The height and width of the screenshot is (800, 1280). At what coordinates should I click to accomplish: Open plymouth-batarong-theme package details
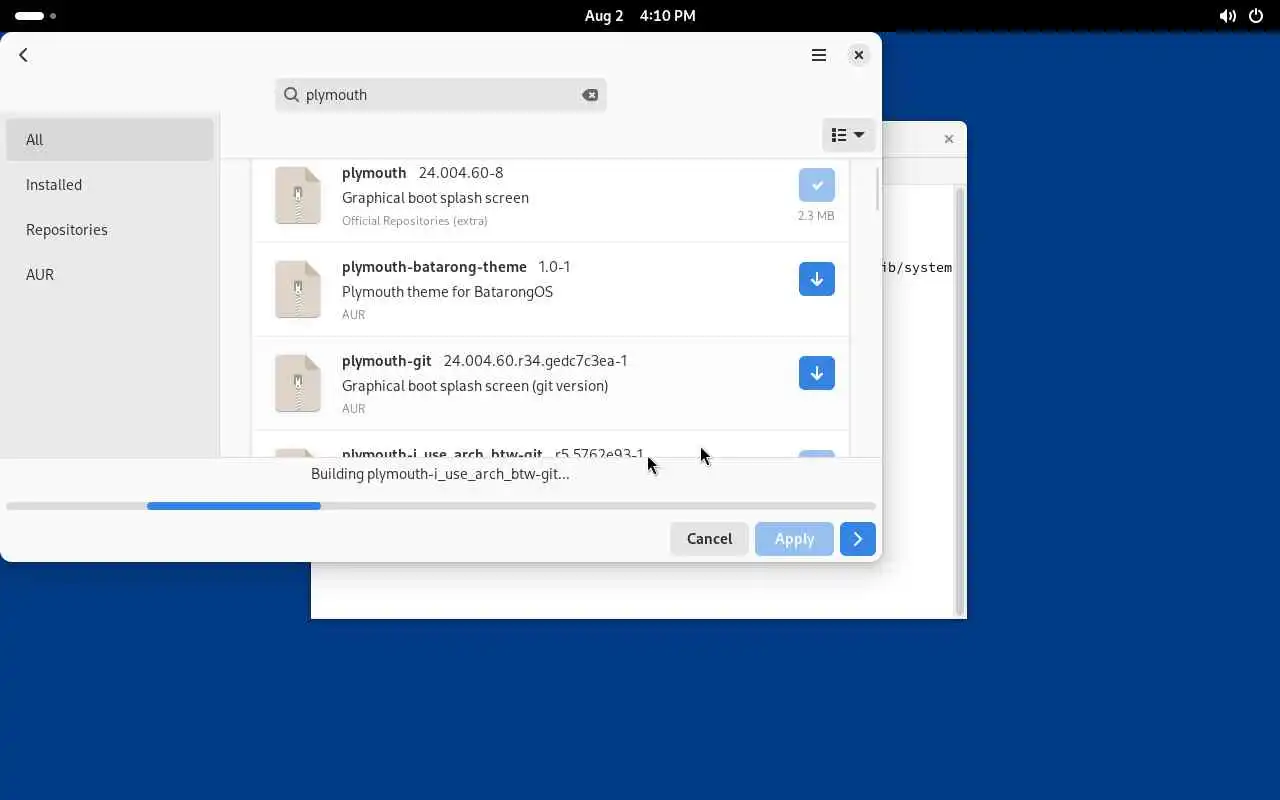pos(434,266)
